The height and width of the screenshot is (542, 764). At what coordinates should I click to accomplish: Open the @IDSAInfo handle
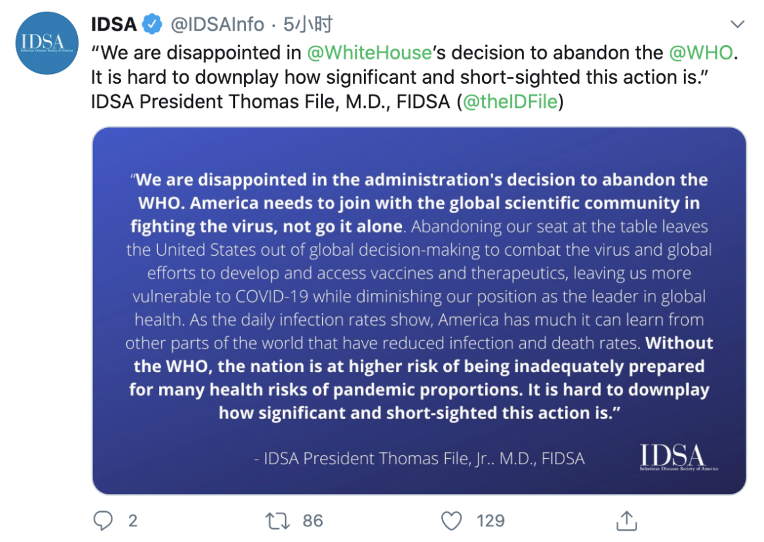[x=218, y=24]
